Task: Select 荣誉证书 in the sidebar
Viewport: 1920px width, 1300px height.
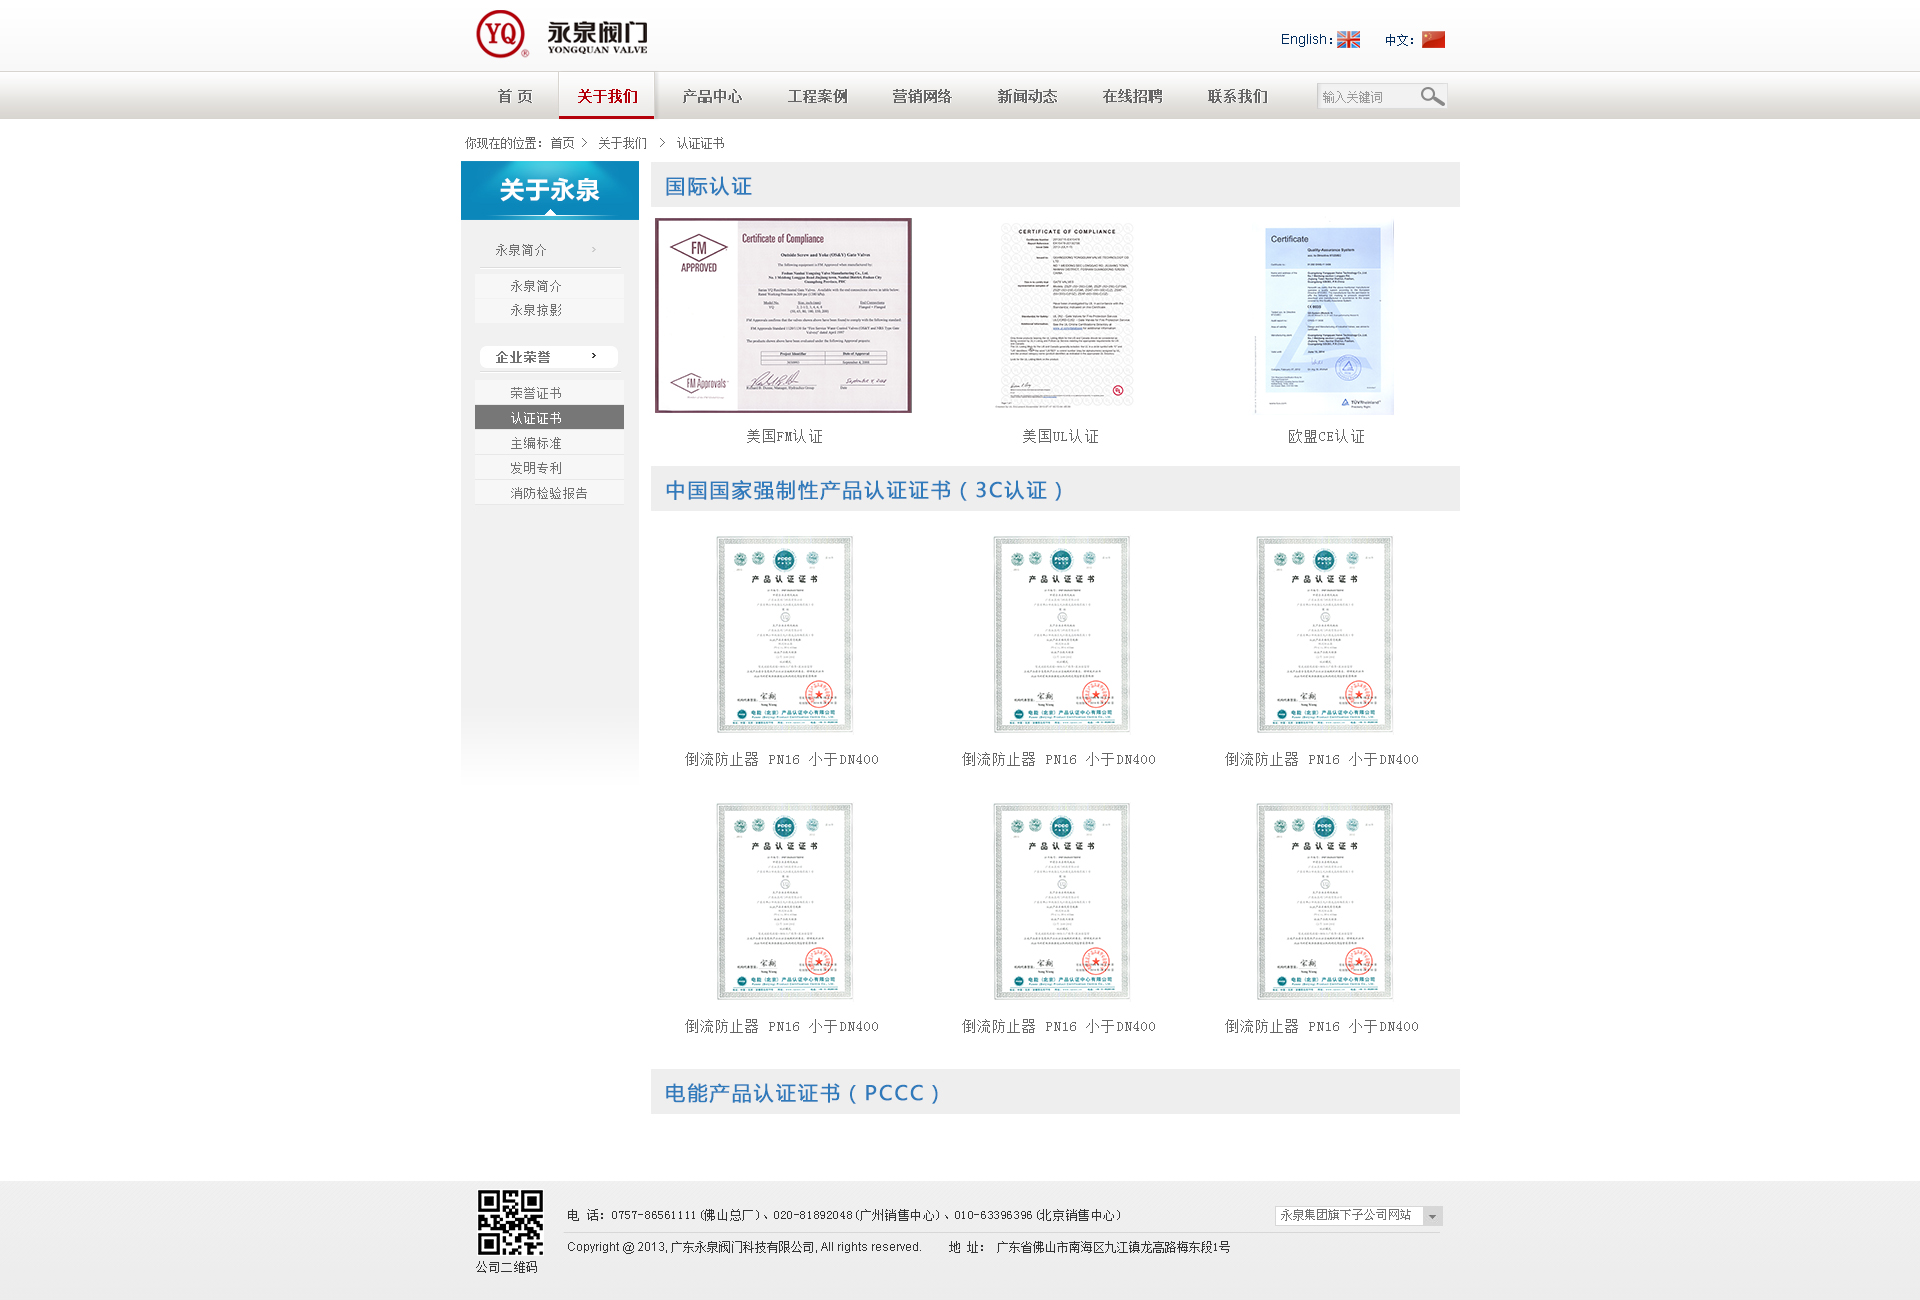Action: (536, 393)
